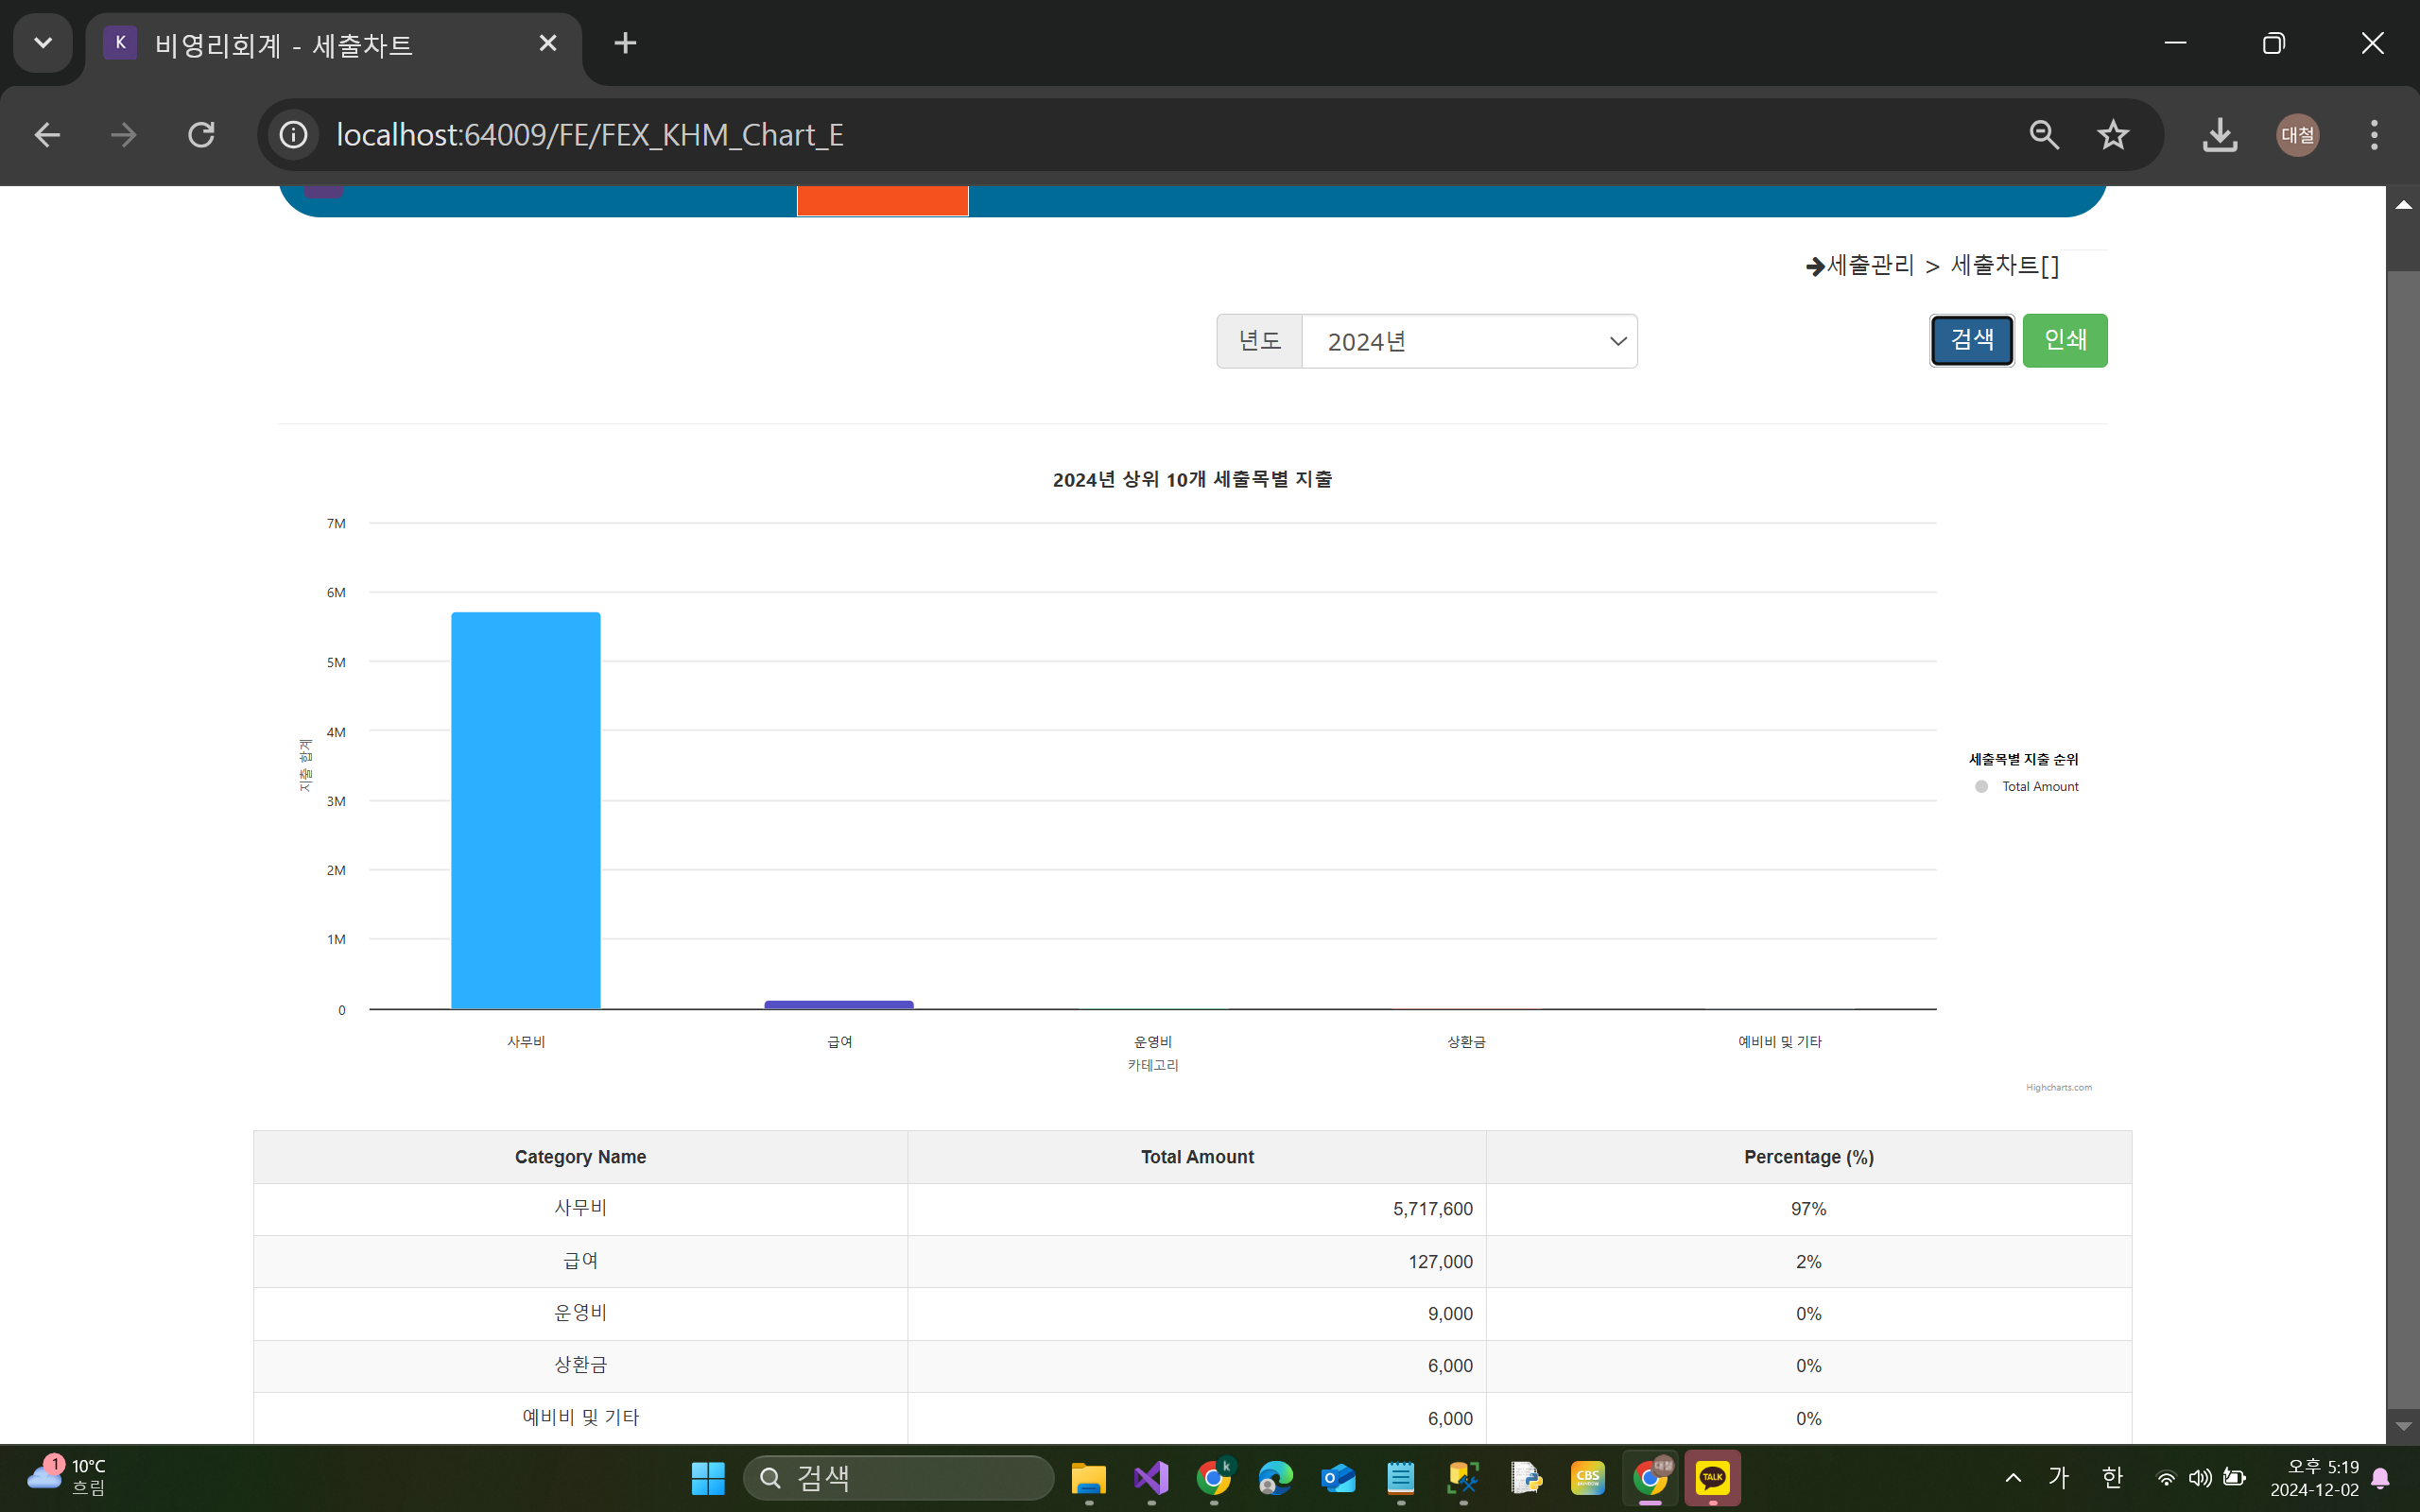Open the Wi-Fi network icon in tray
The width and height of the screenshot is (2420, 1512).
(x=2165, y=1478)
